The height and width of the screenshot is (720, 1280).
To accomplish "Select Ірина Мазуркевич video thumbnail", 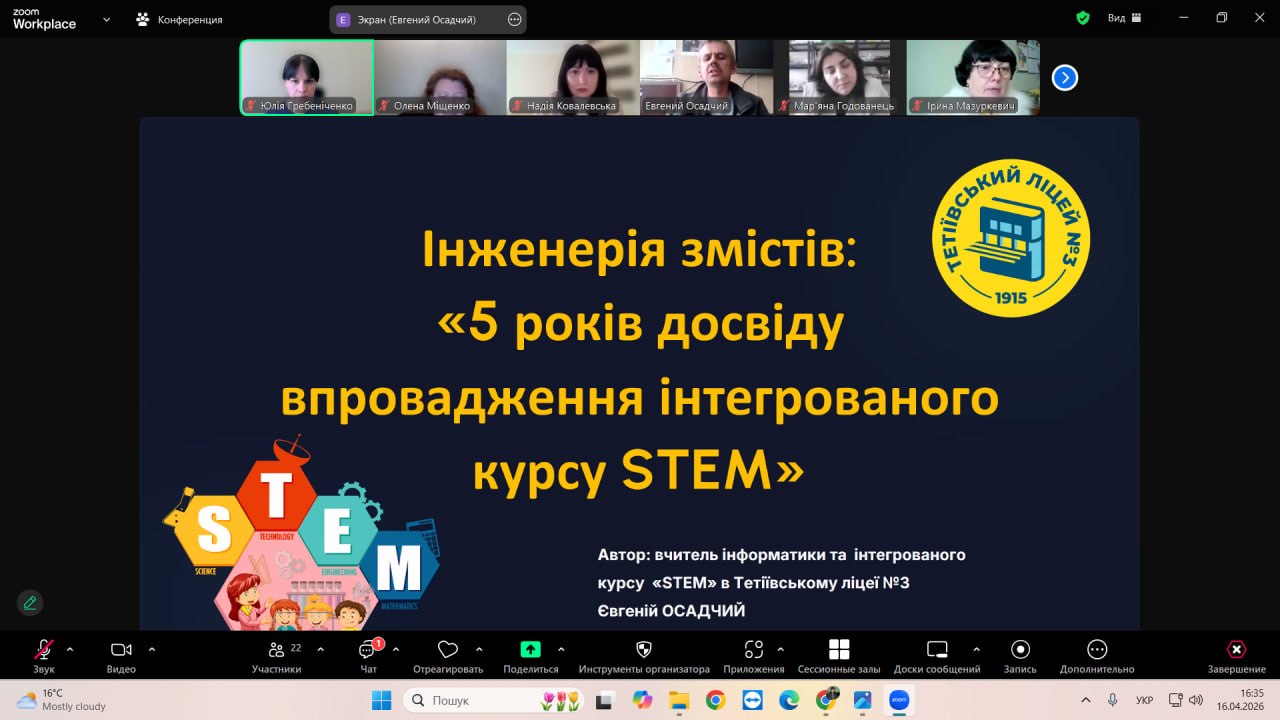I will 972,77.
